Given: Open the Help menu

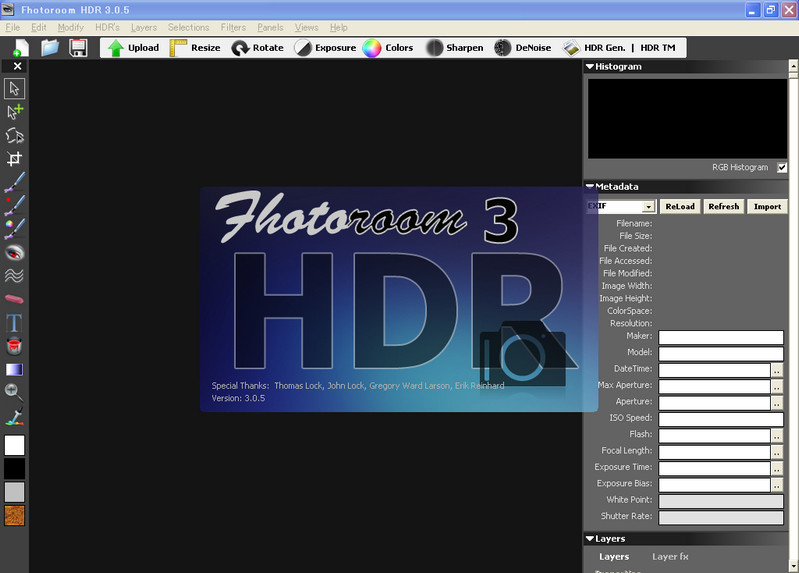Looking at the screenshot, I should tap(338, 28).
